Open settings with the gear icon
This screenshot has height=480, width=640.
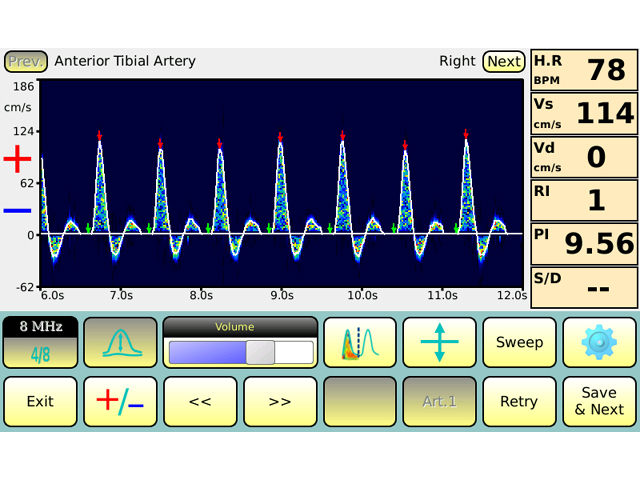tap(599, 343)
